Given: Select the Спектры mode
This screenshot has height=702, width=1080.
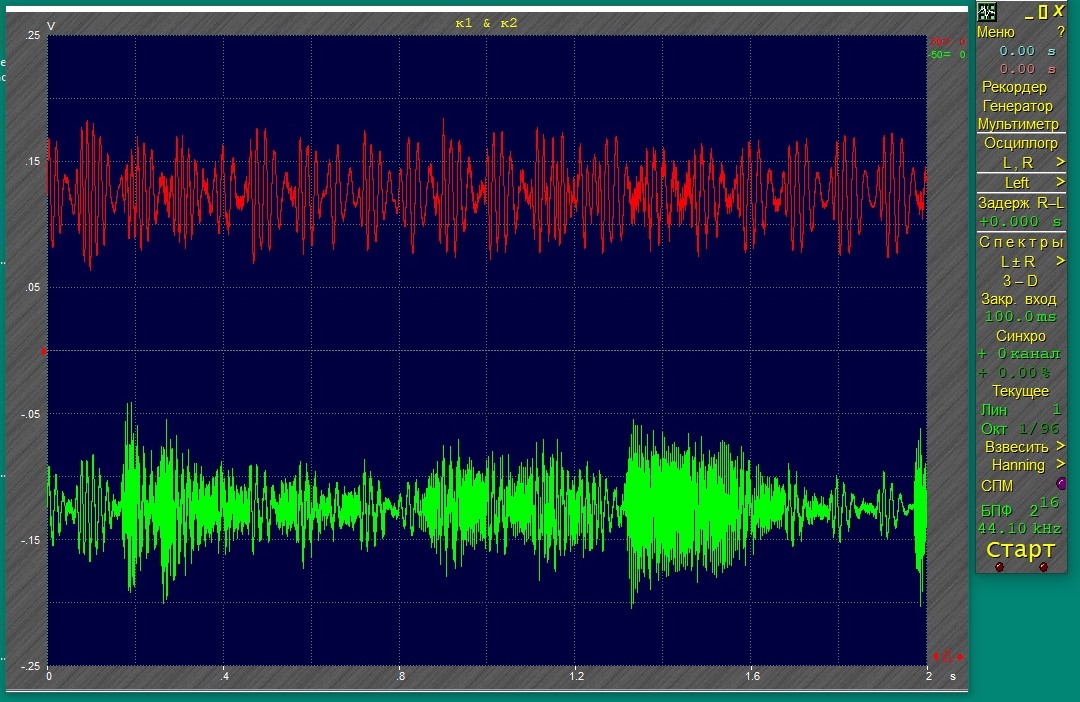Looking at the screenshot, I should point(1021,242).
